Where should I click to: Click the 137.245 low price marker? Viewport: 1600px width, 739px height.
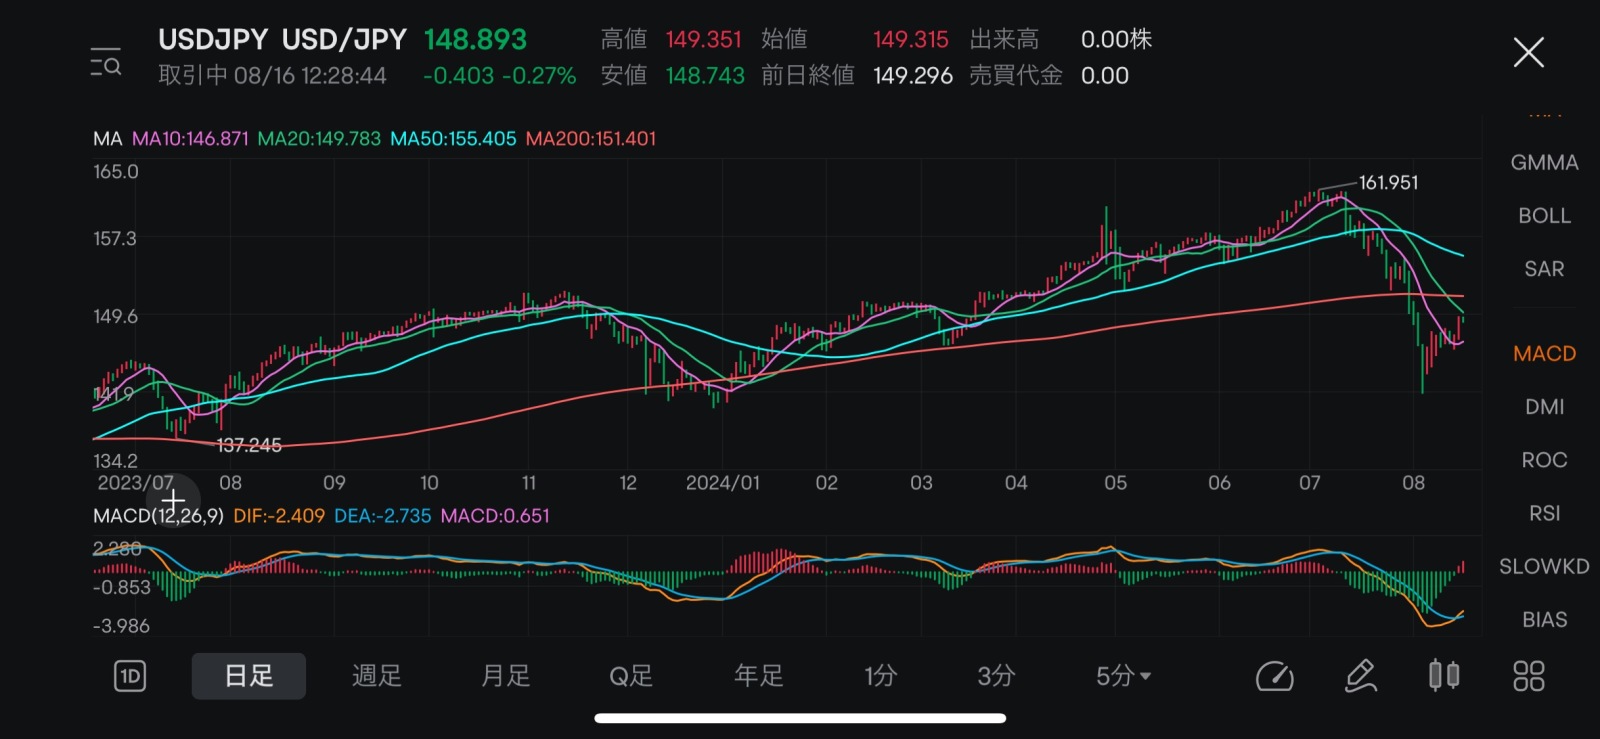point(249,445)
